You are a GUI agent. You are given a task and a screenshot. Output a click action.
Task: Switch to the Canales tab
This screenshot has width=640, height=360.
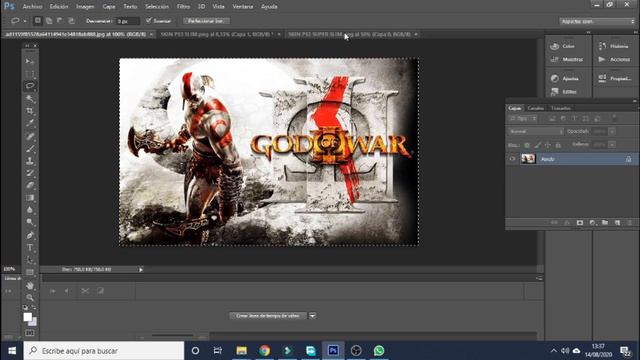click(x=536, y=108)
